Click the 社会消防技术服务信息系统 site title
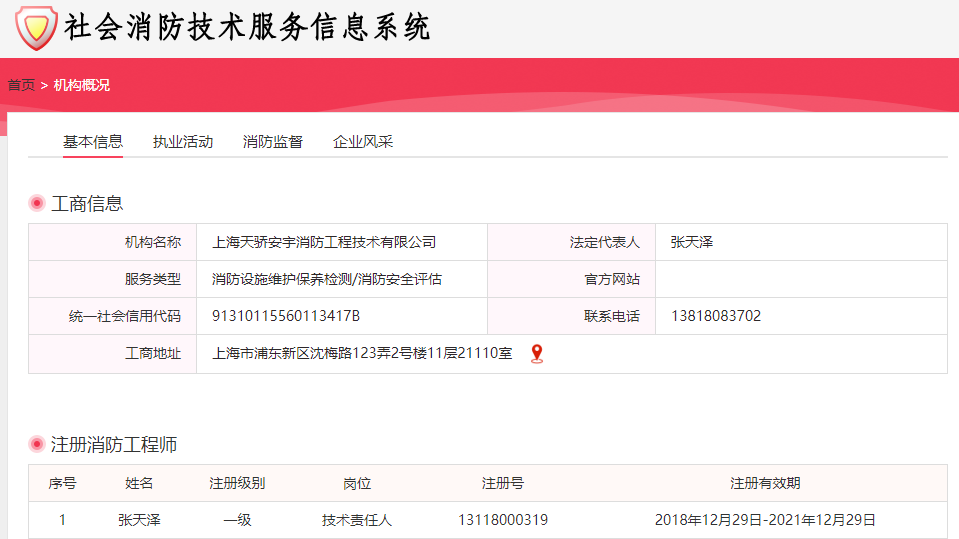 pos(247,28)
